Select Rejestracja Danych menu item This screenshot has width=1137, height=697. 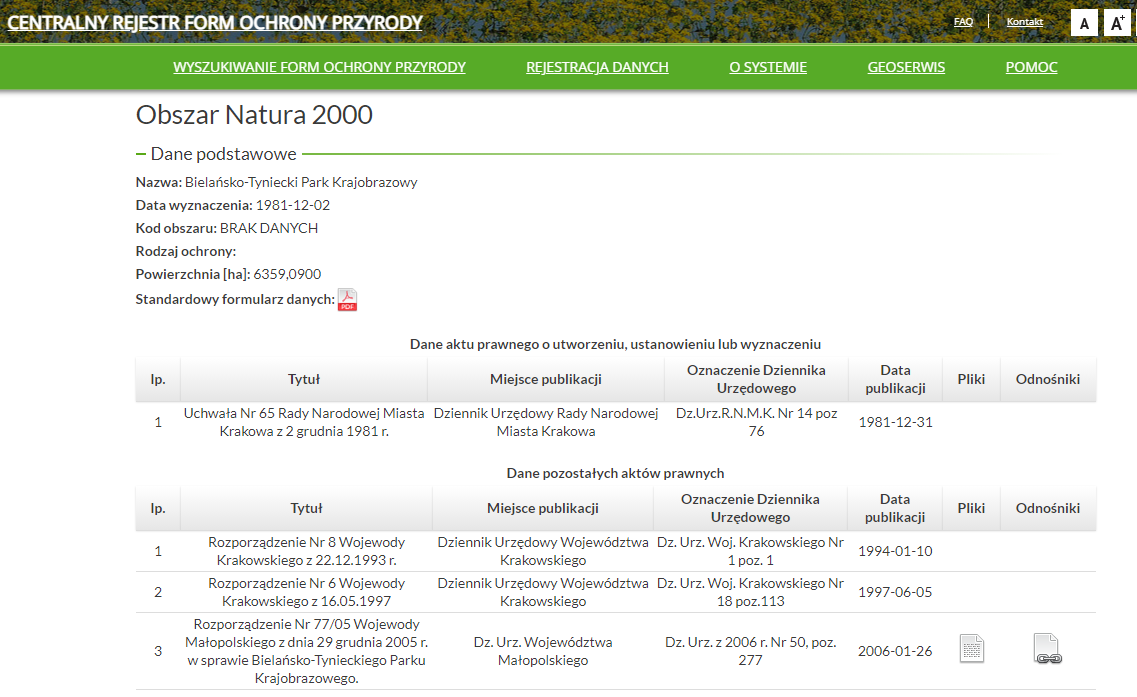pyautogui.click(x=597, y=67)
